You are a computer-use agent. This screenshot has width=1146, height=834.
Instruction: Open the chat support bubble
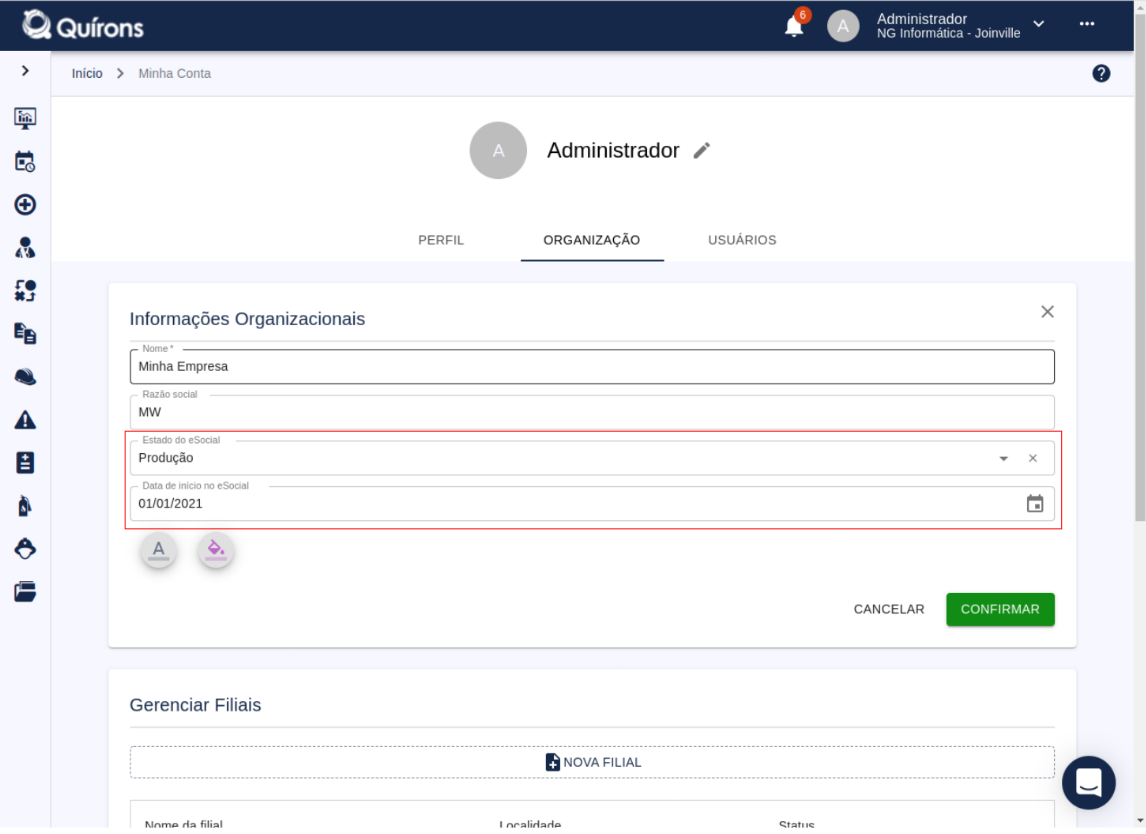1088,784
